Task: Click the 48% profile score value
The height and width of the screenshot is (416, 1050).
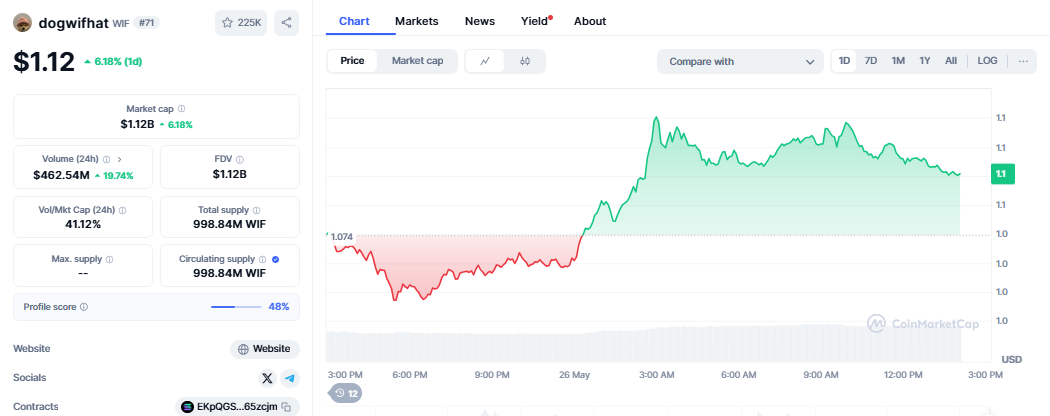Action: click(279, 307)
